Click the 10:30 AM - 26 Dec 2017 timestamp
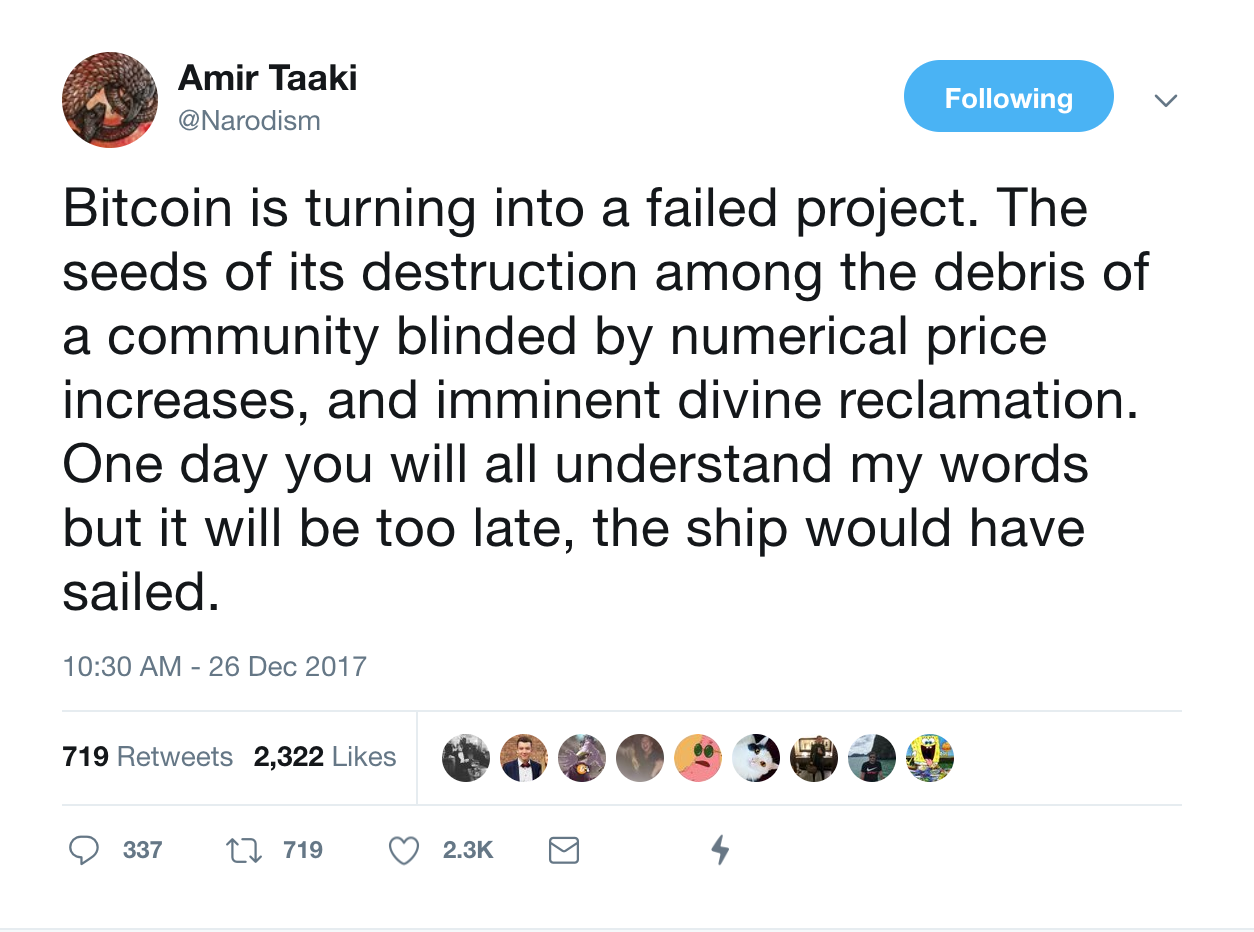This screenshot has height=932, width=1254. pos(214,666)
